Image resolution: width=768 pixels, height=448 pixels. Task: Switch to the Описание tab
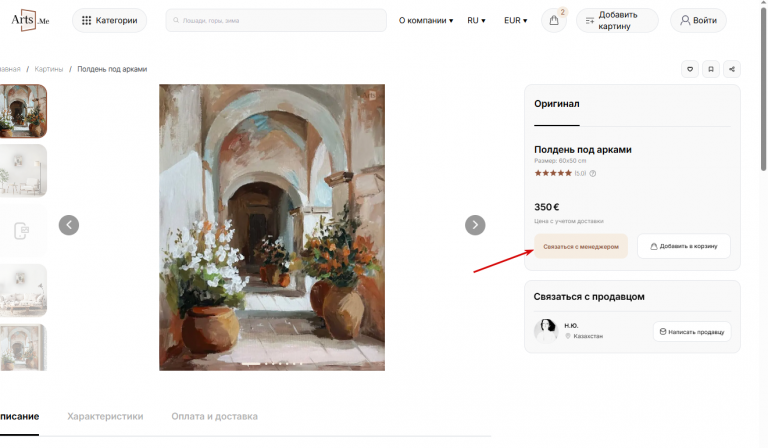[19, 416]
